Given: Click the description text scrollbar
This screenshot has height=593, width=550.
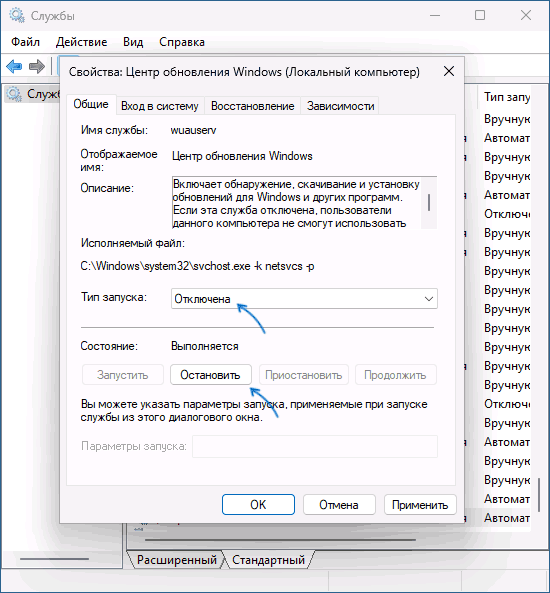Looking at the screenshot, I should coord(429,202).
